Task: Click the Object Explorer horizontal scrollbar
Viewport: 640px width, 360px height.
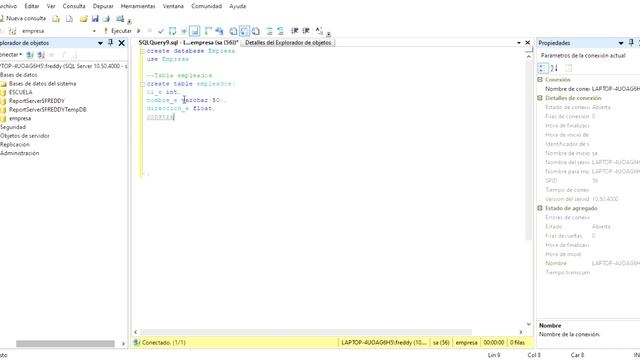Action: (65, 344)
